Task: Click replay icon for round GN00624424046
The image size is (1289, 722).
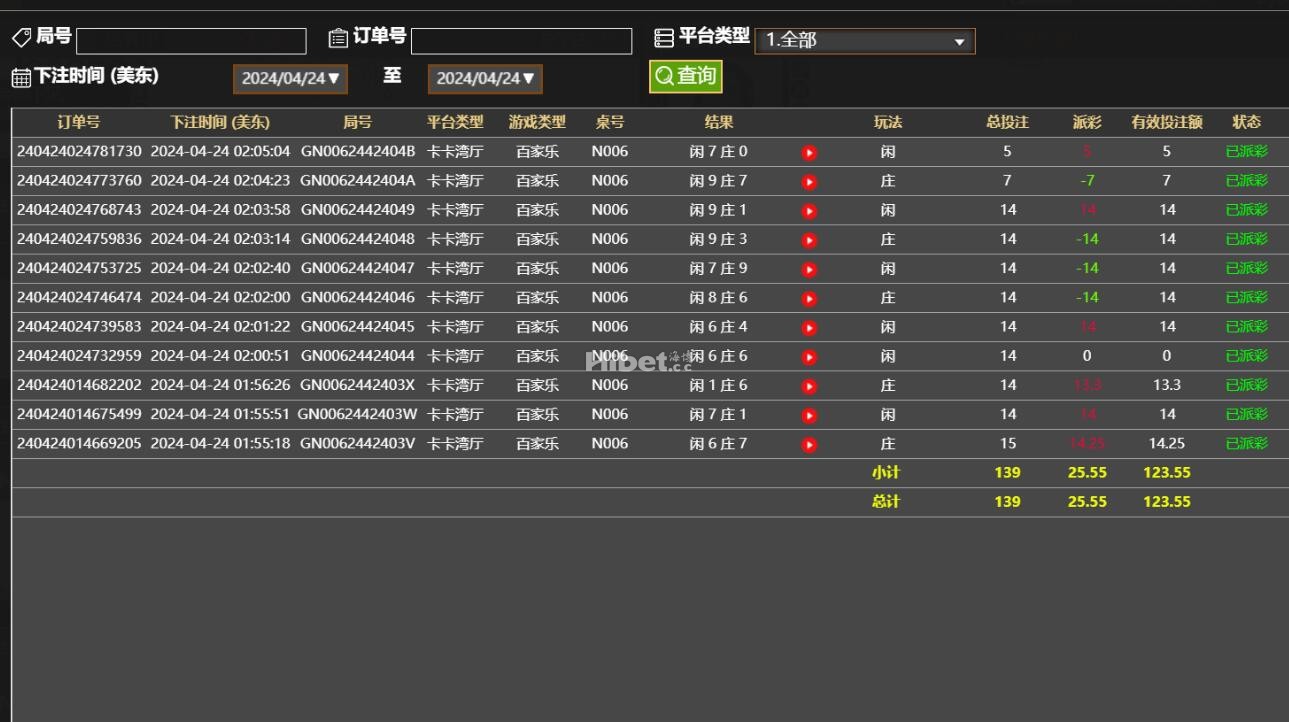Action: [809, 298]
